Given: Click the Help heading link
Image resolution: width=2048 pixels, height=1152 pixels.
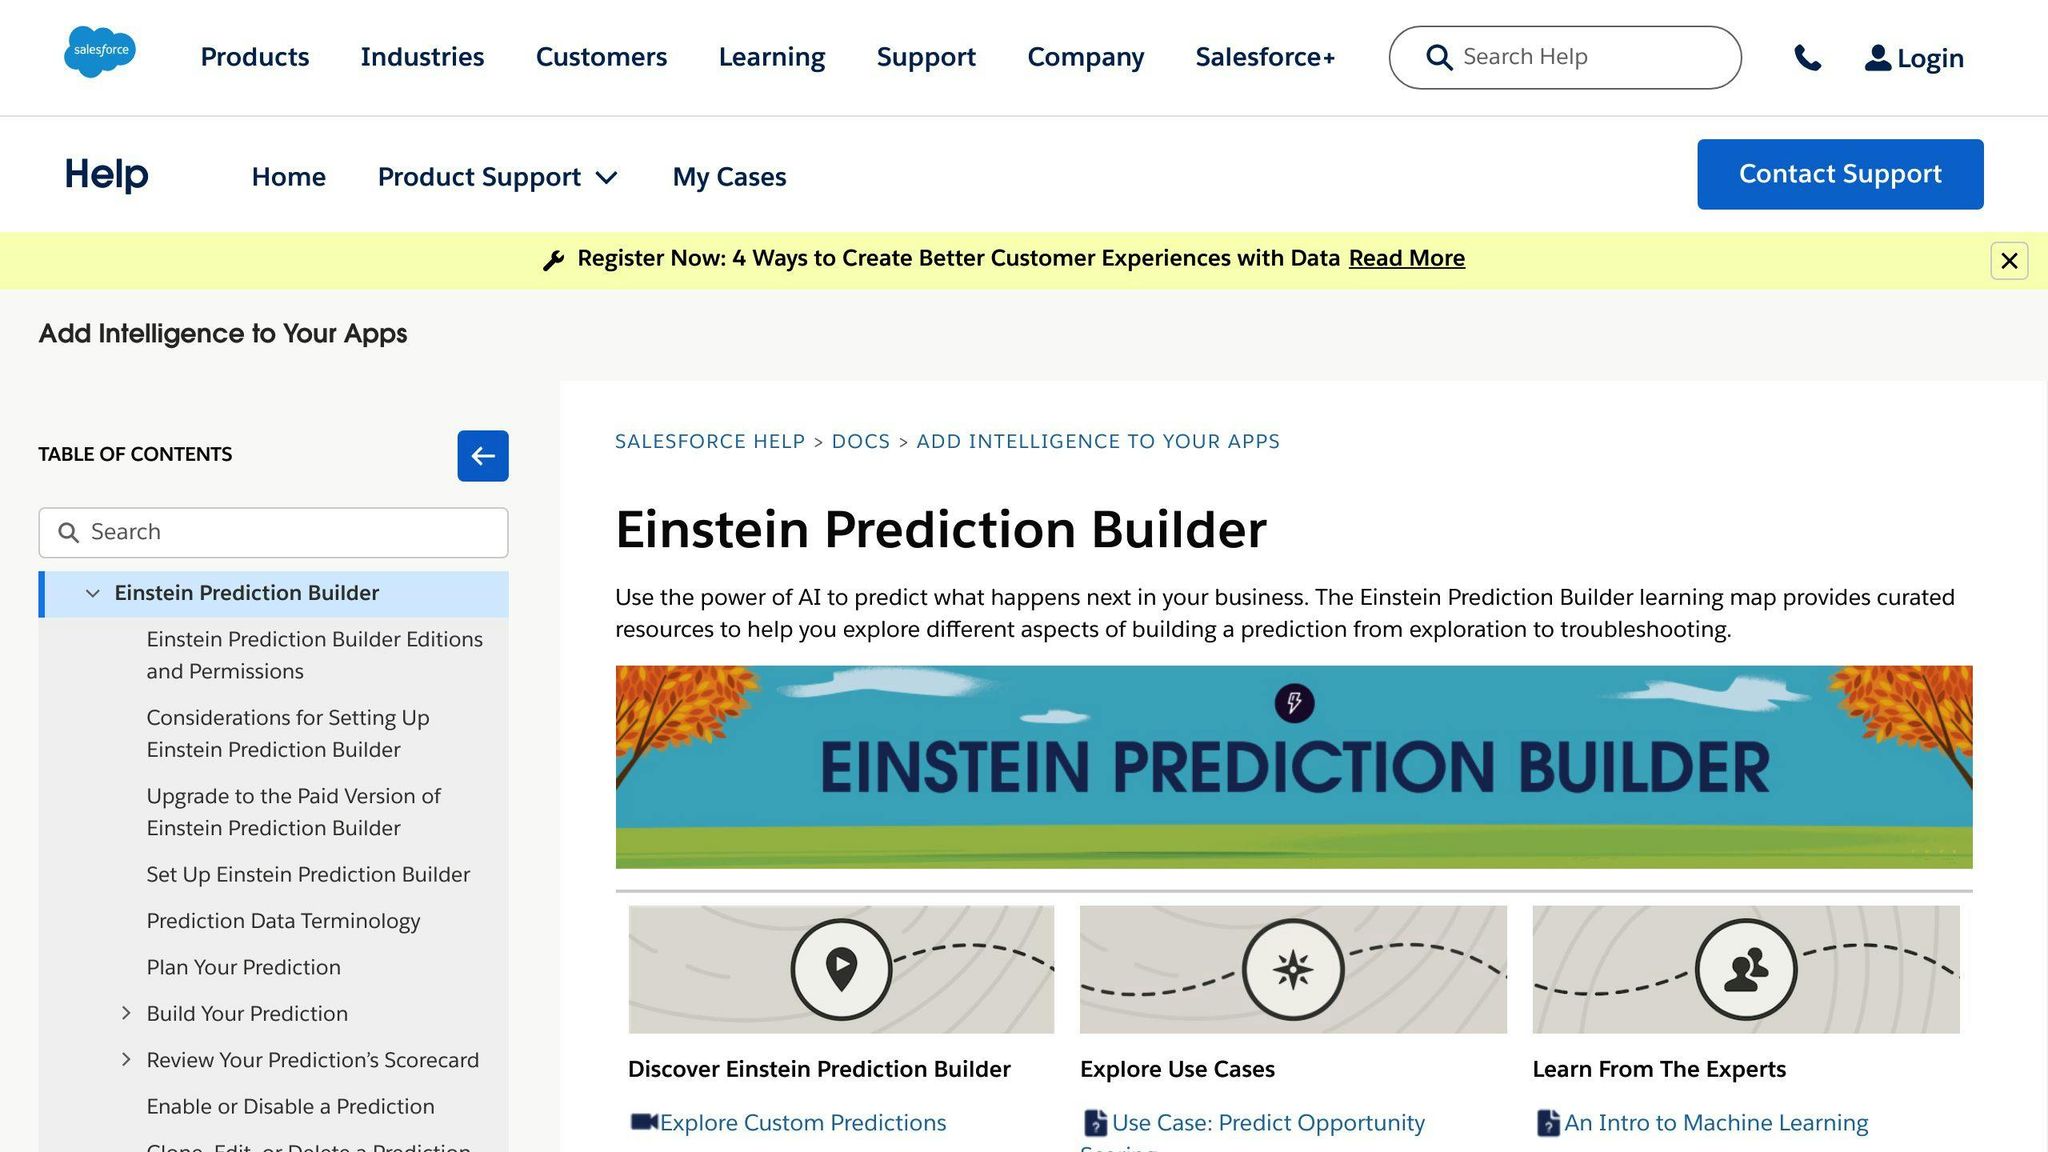Looking at the screenshot, I should [106, 174].
